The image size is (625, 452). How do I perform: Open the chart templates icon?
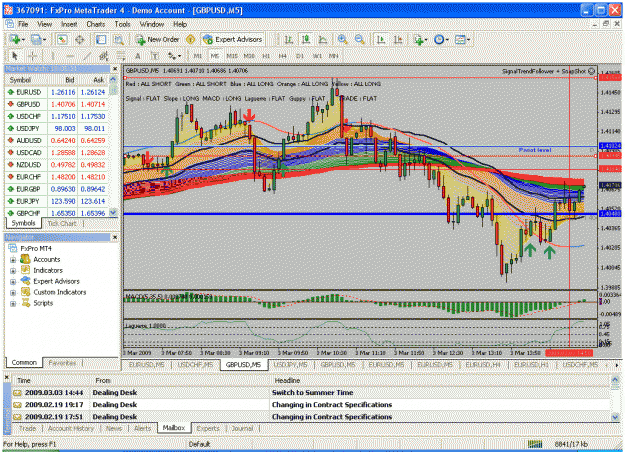coord(460,39)
